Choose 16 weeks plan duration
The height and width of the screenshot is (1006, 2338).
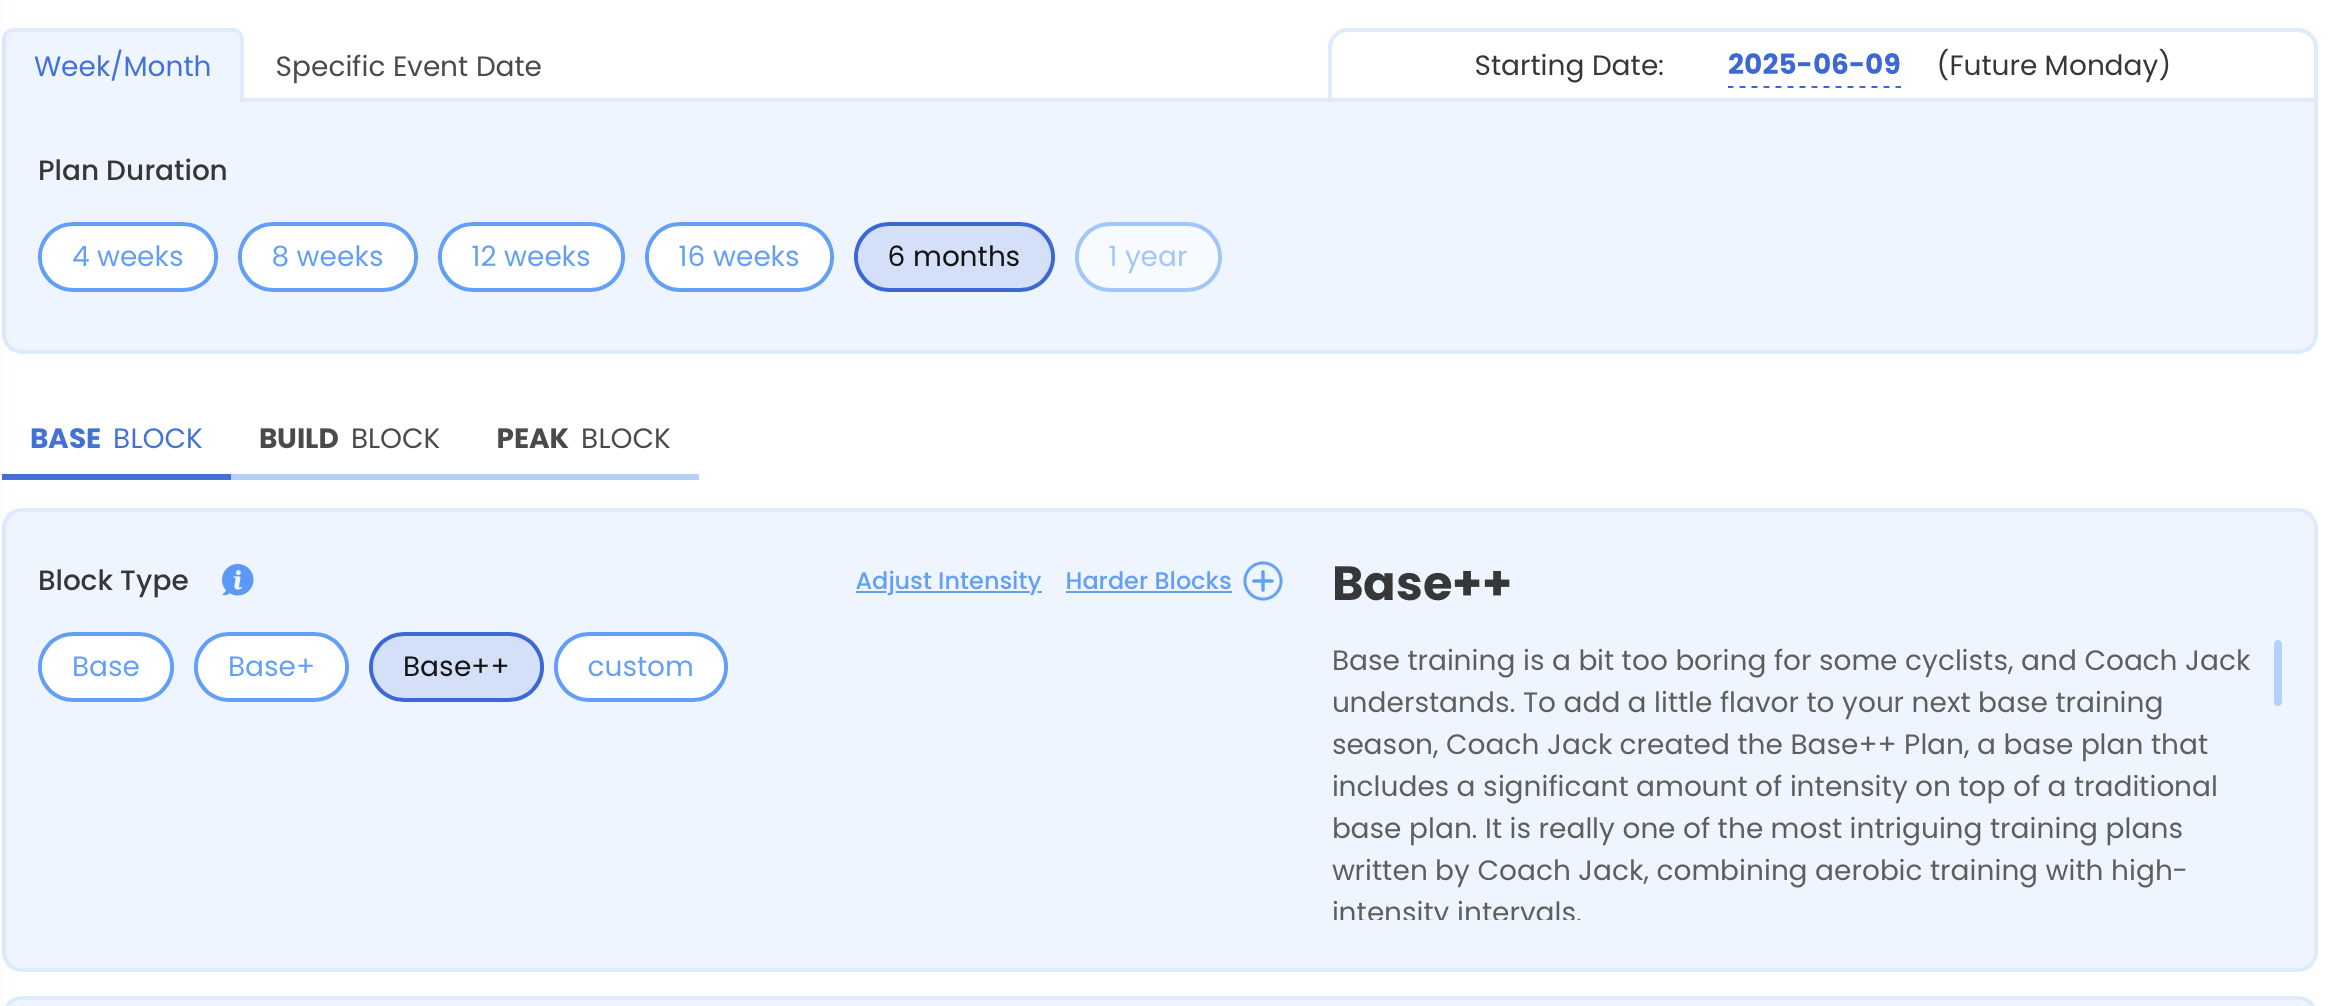click(739, 257)
